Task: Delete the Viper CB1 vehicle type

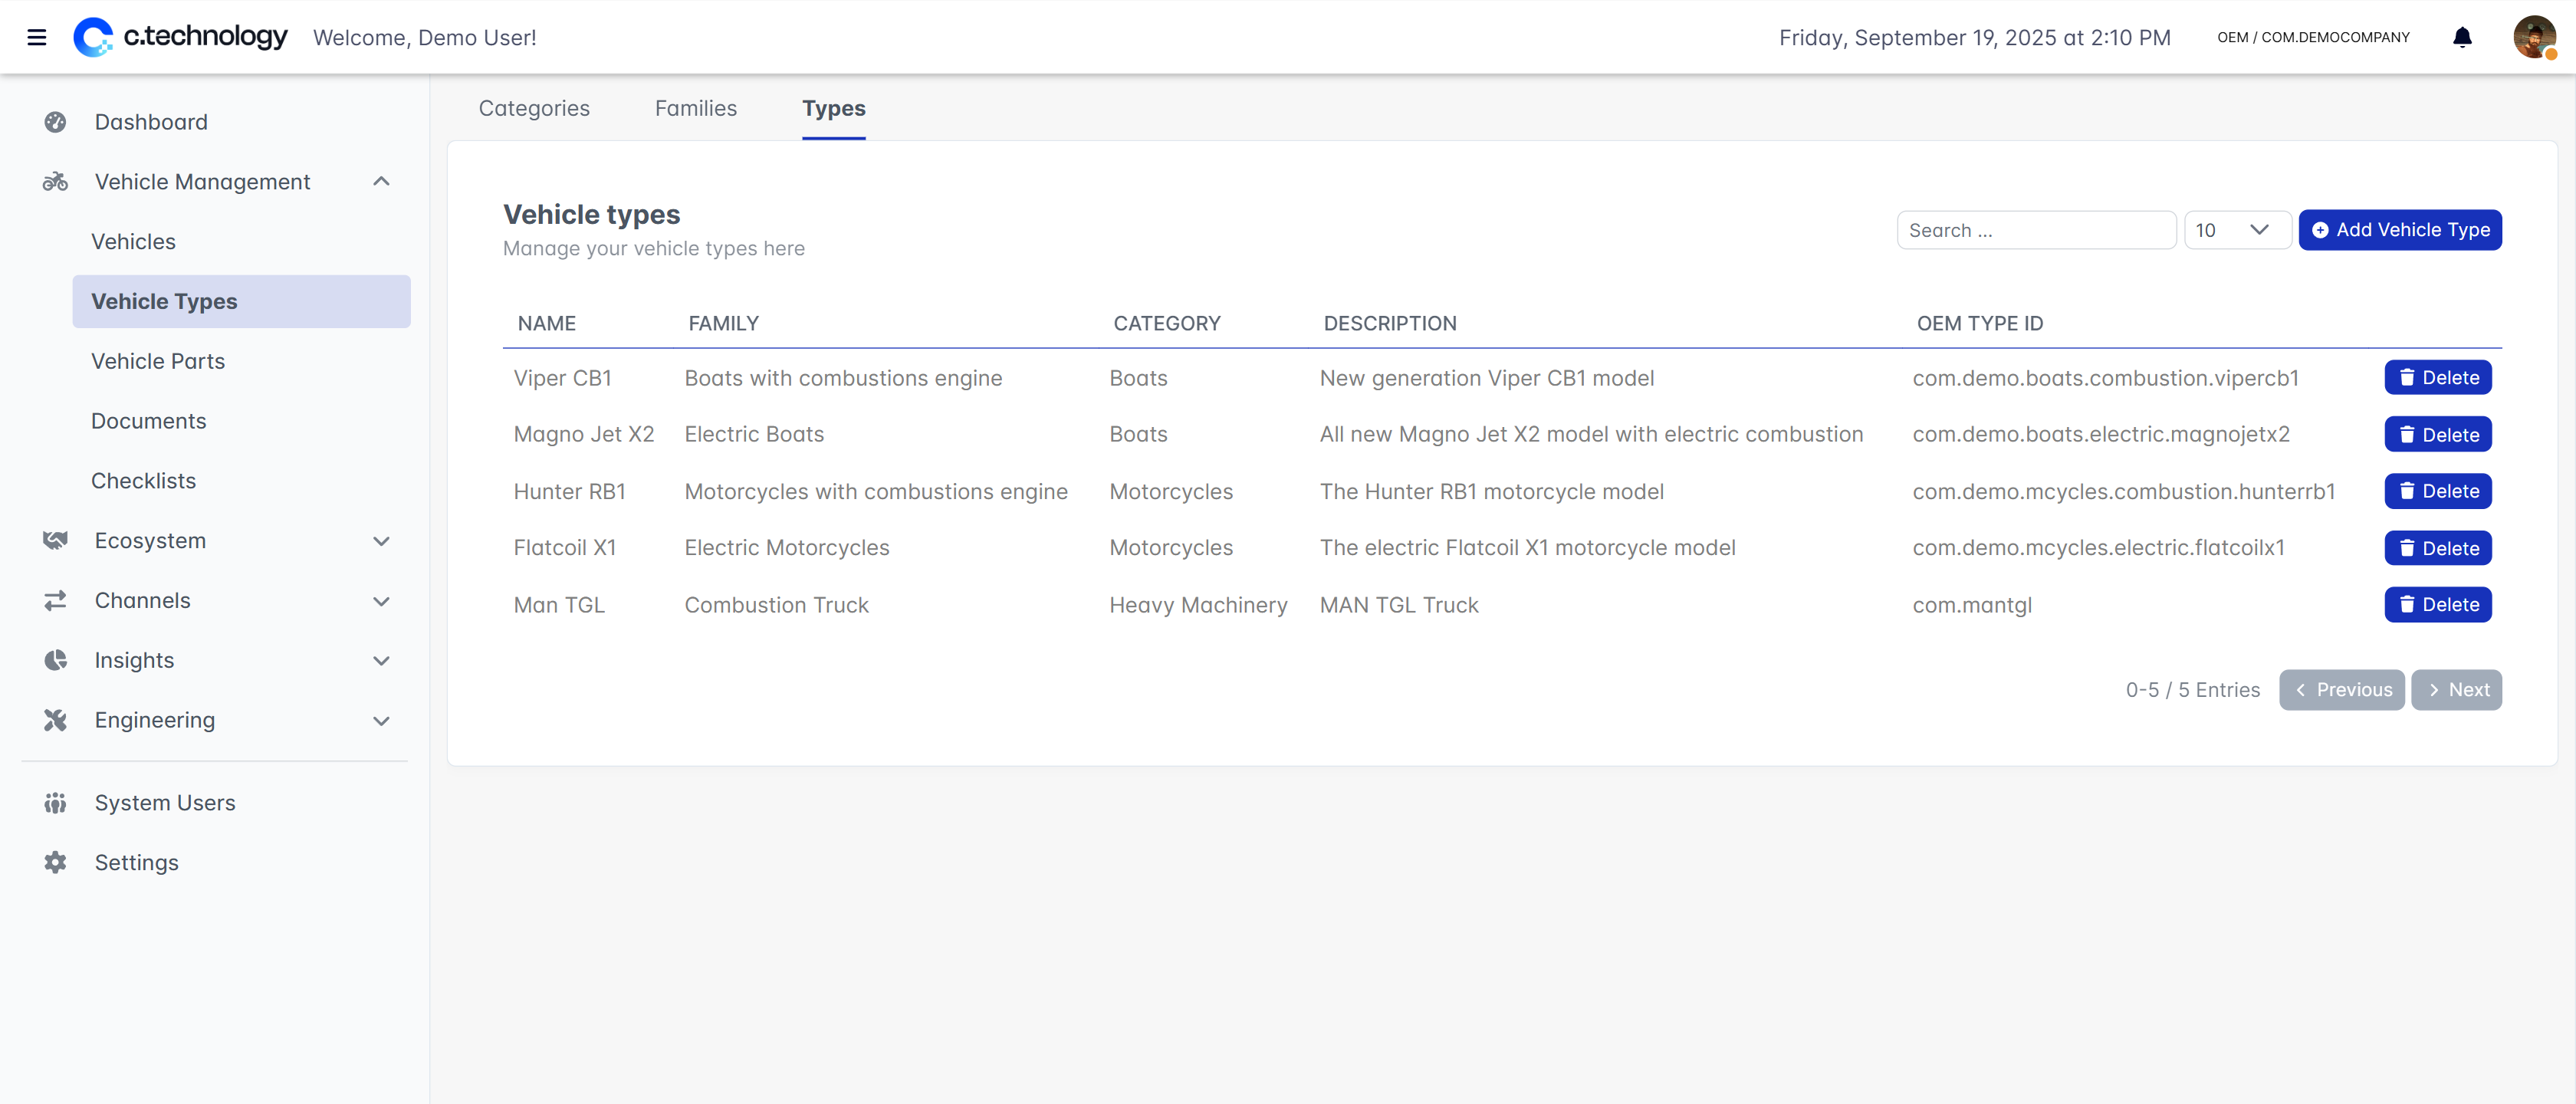Action: pyautogui.click(x=2437, y=378)
